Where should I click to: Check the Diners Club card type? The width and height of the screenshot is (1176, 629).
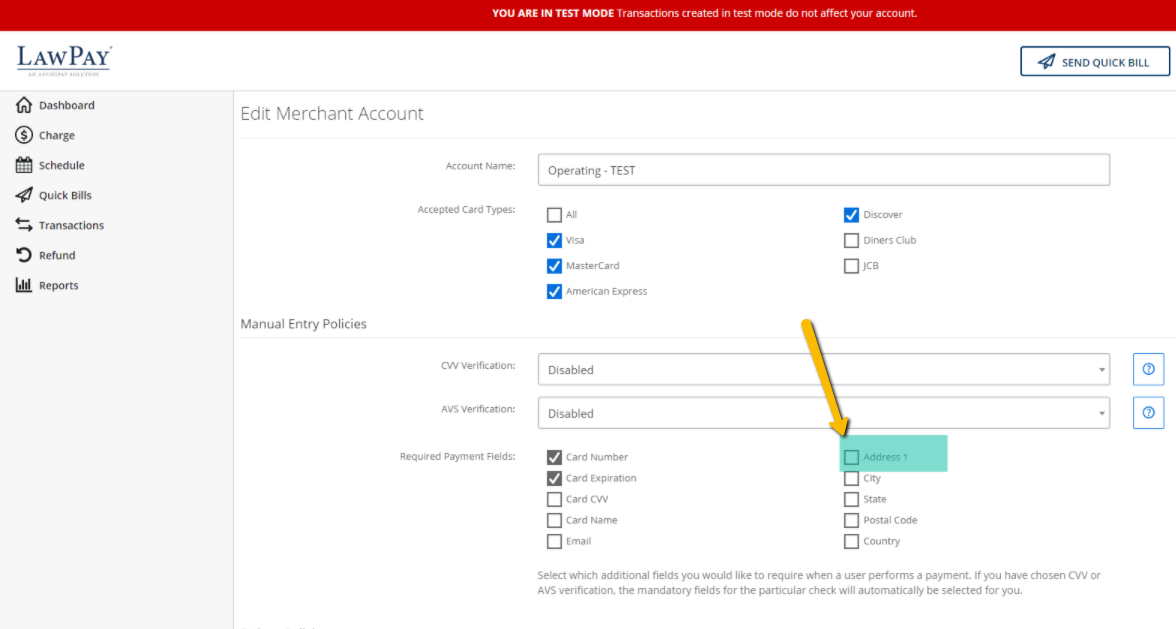[851, 240]
